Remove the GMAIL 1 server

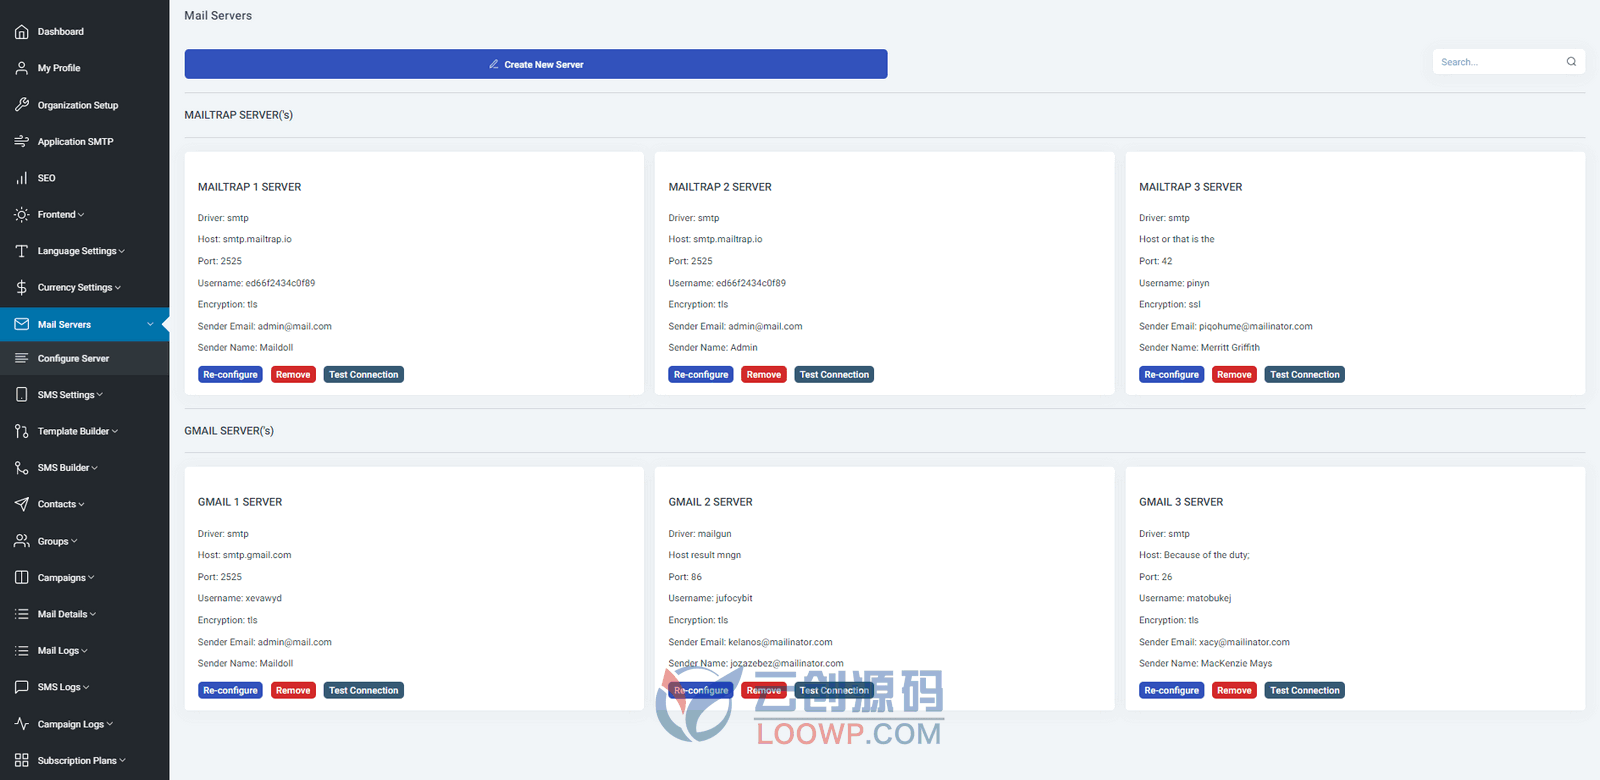pos(293,691)
